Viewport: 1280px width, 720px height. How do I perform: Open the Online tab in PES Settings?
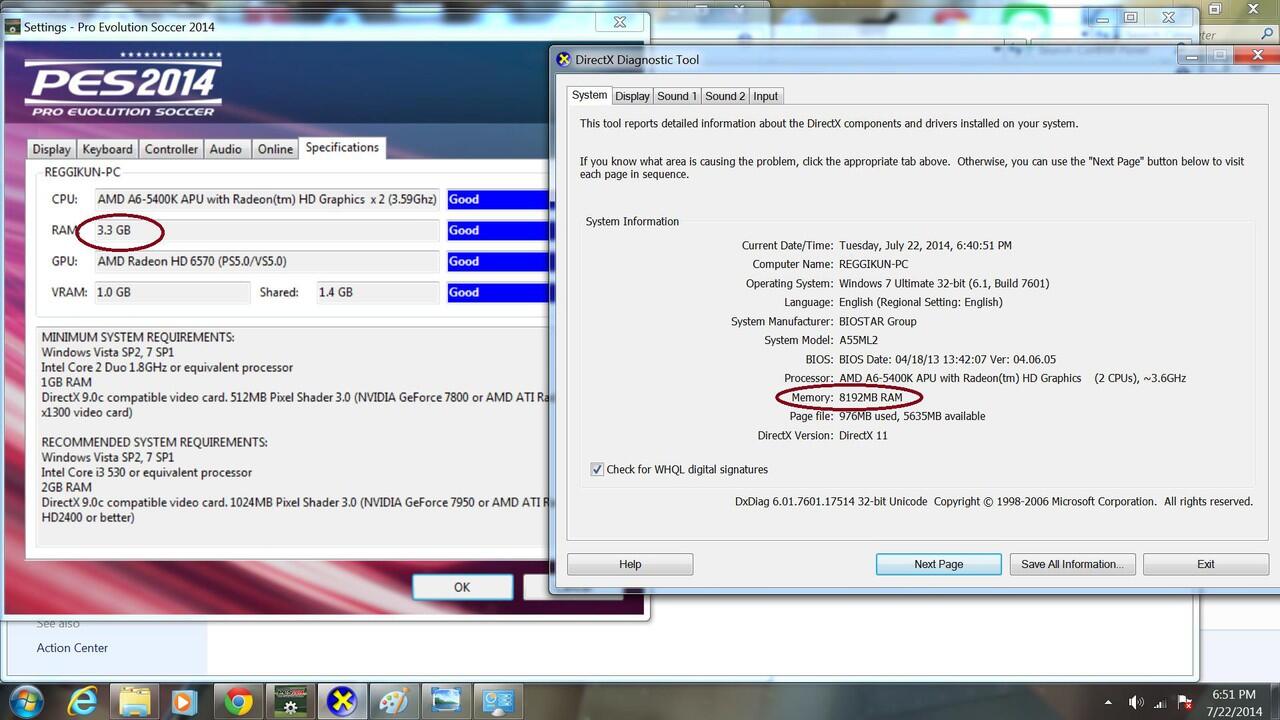pyautogui.click(x=275, y=149)
